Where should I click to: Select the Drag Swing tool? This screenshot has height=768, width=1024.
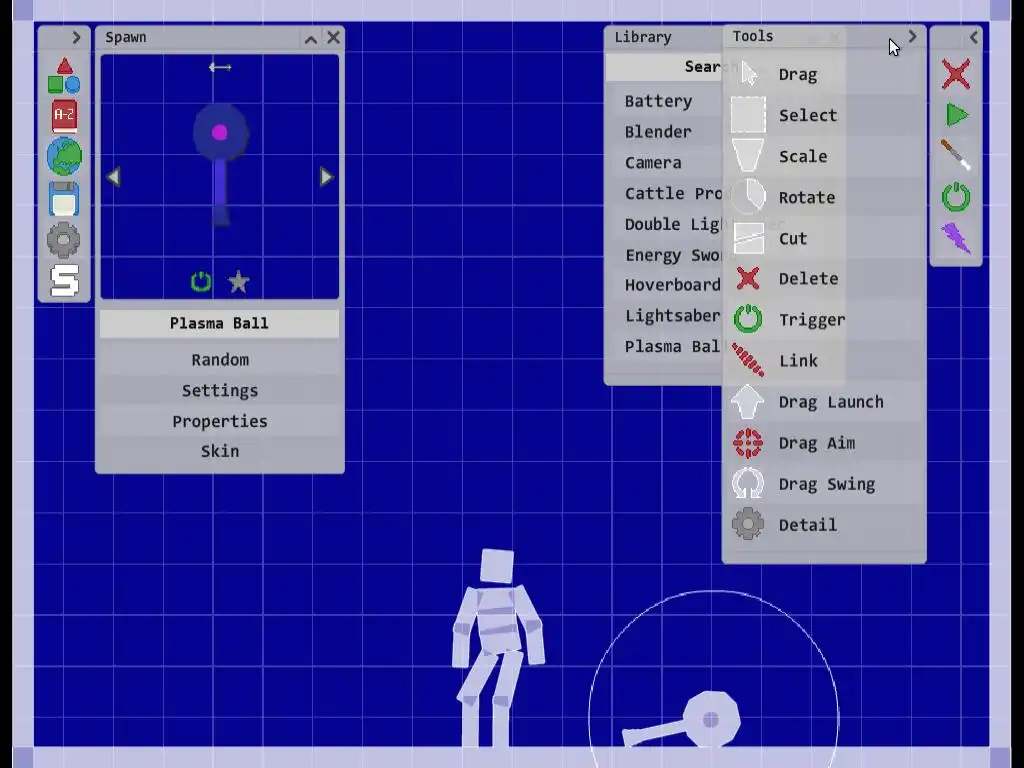click(x=824, y=485)
